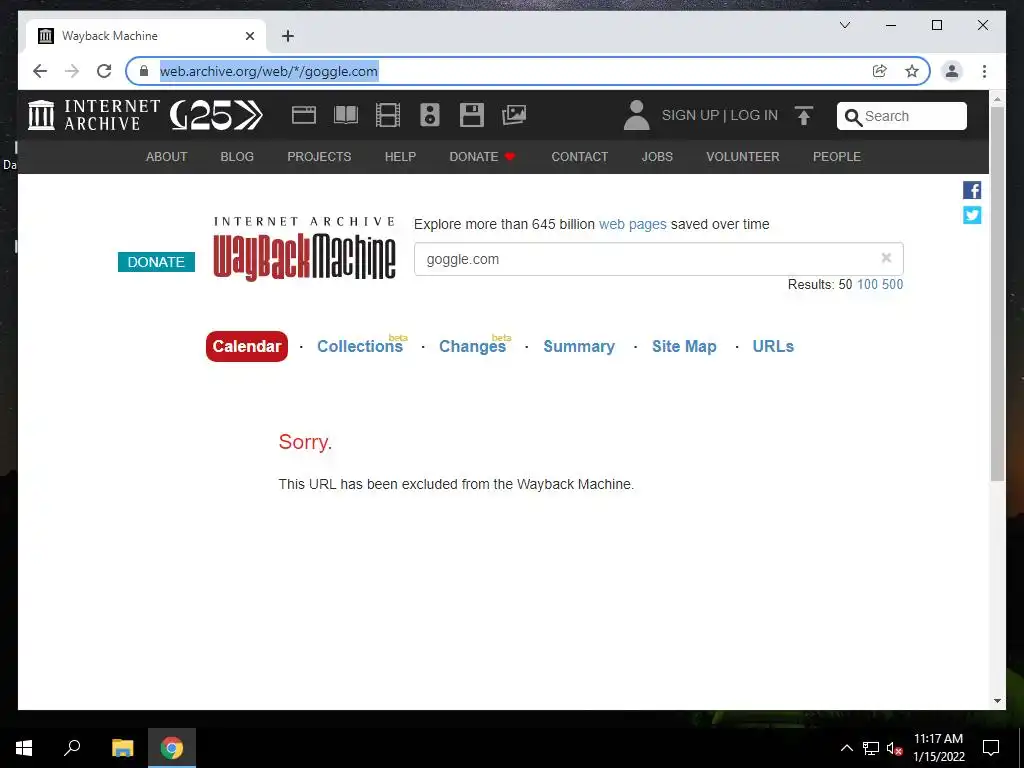This screenshot has width=1024, height=768.
Task: Open the BLOG menu item
Action: click(237, 157)
